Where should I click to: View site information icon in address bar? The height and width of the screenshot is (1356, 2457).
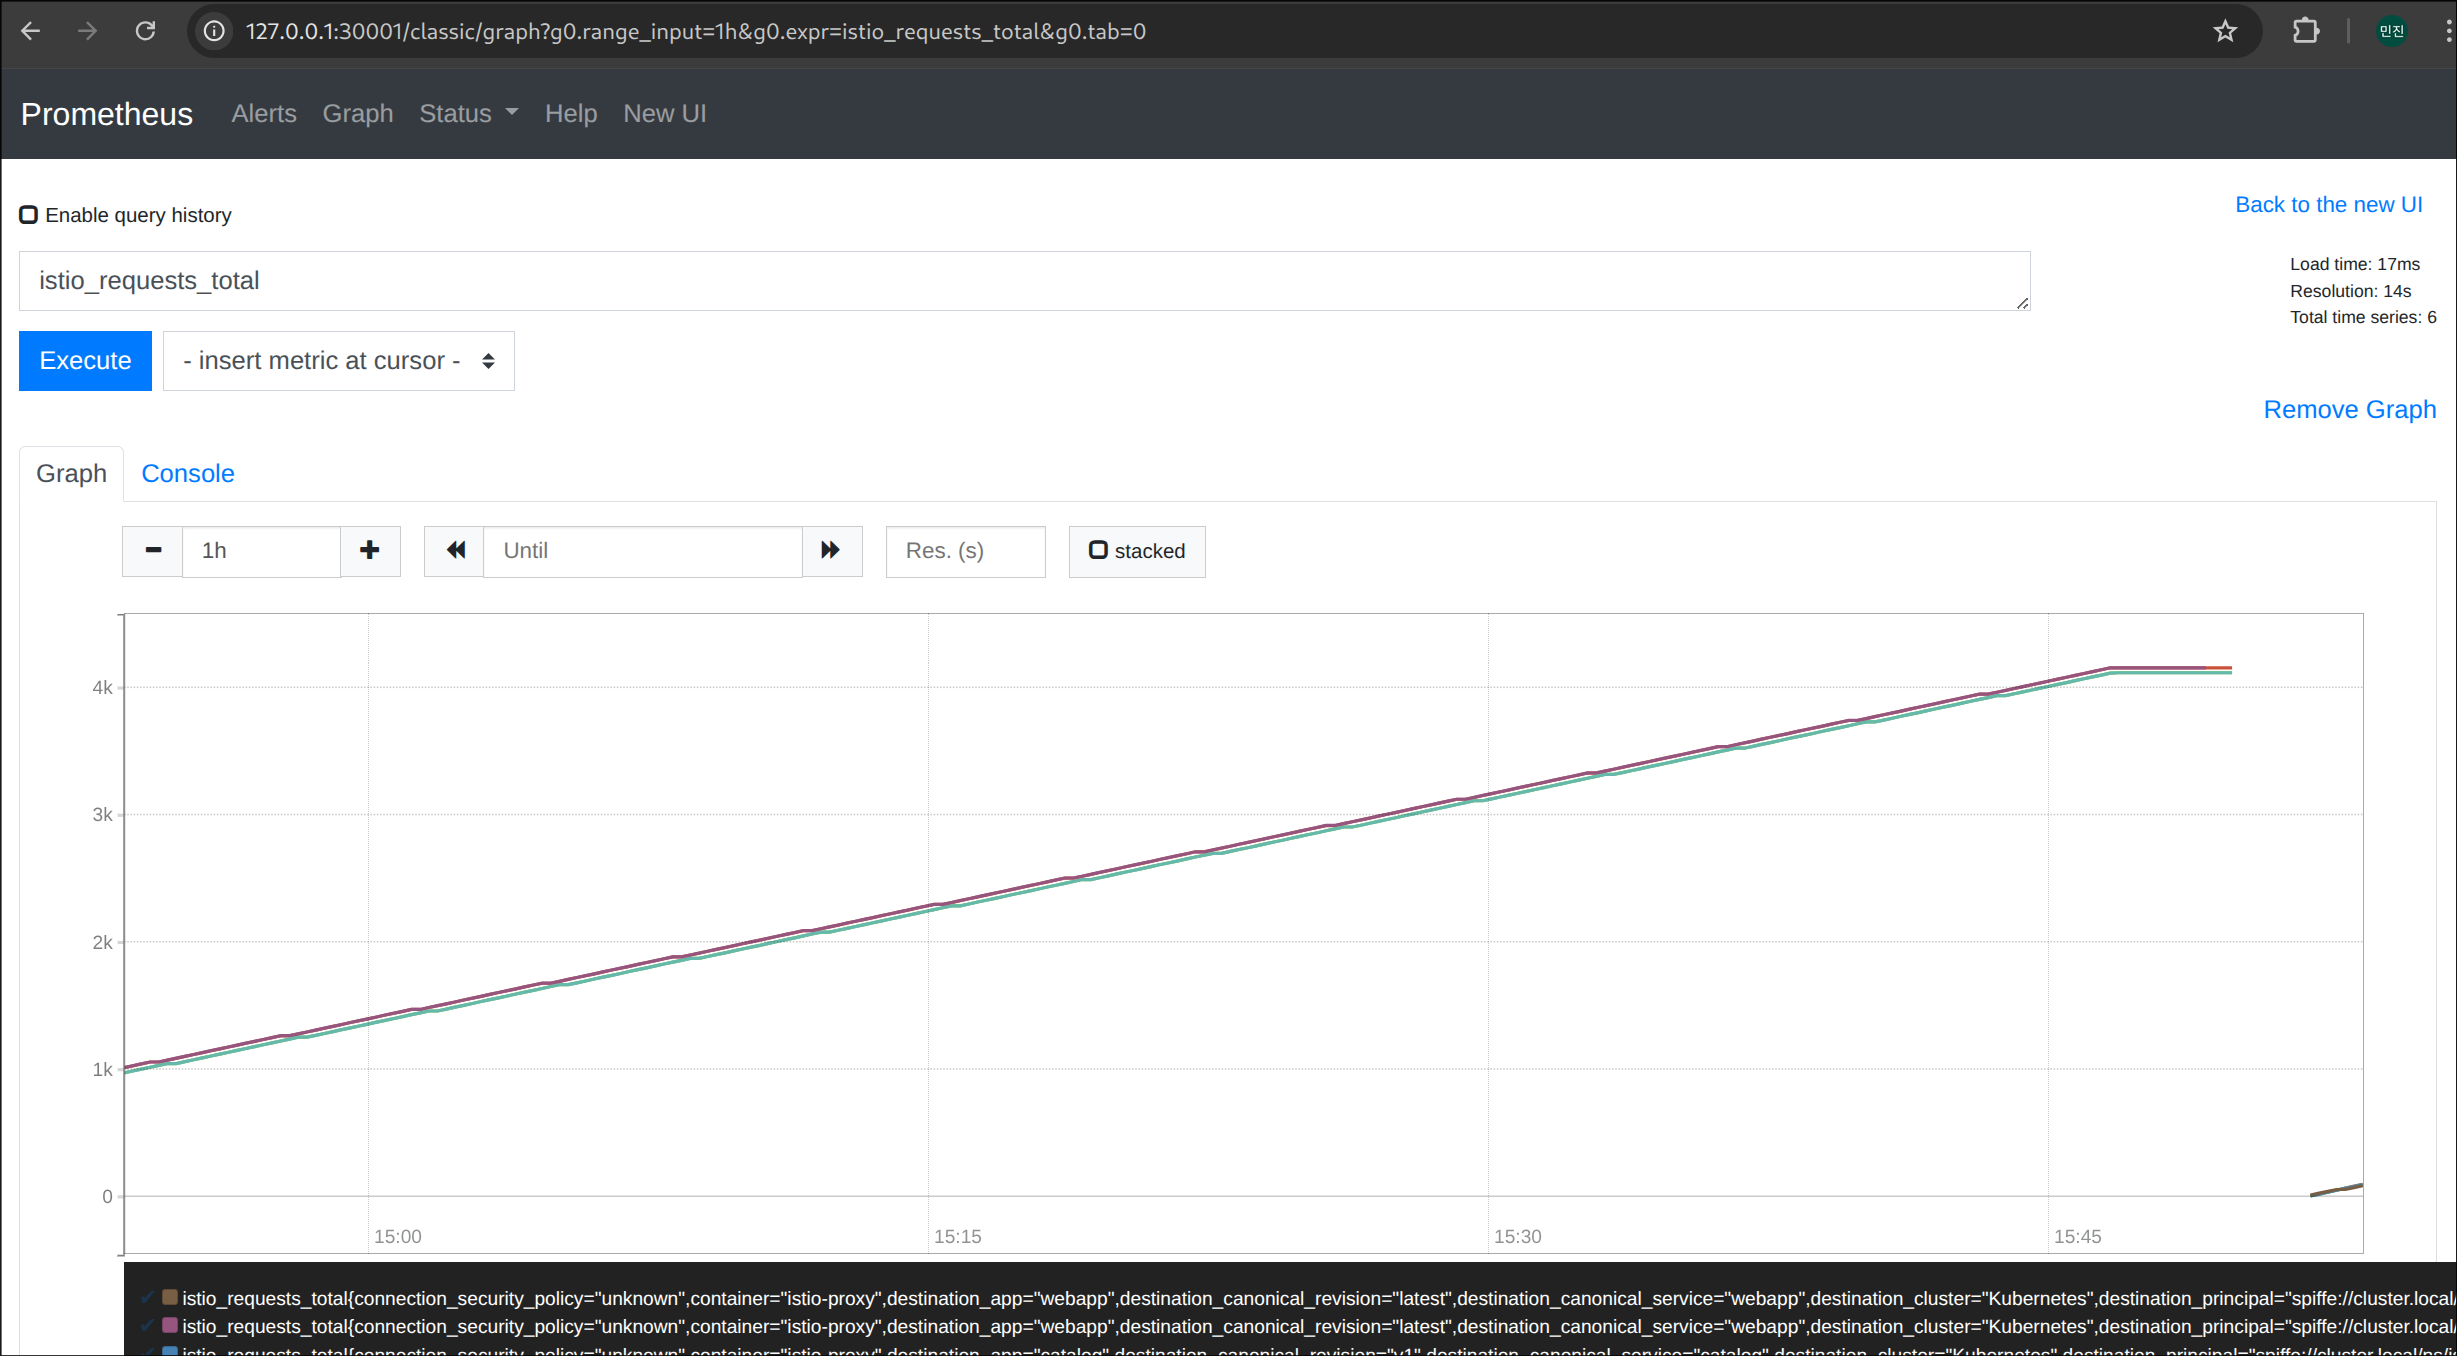click(214, 31)
